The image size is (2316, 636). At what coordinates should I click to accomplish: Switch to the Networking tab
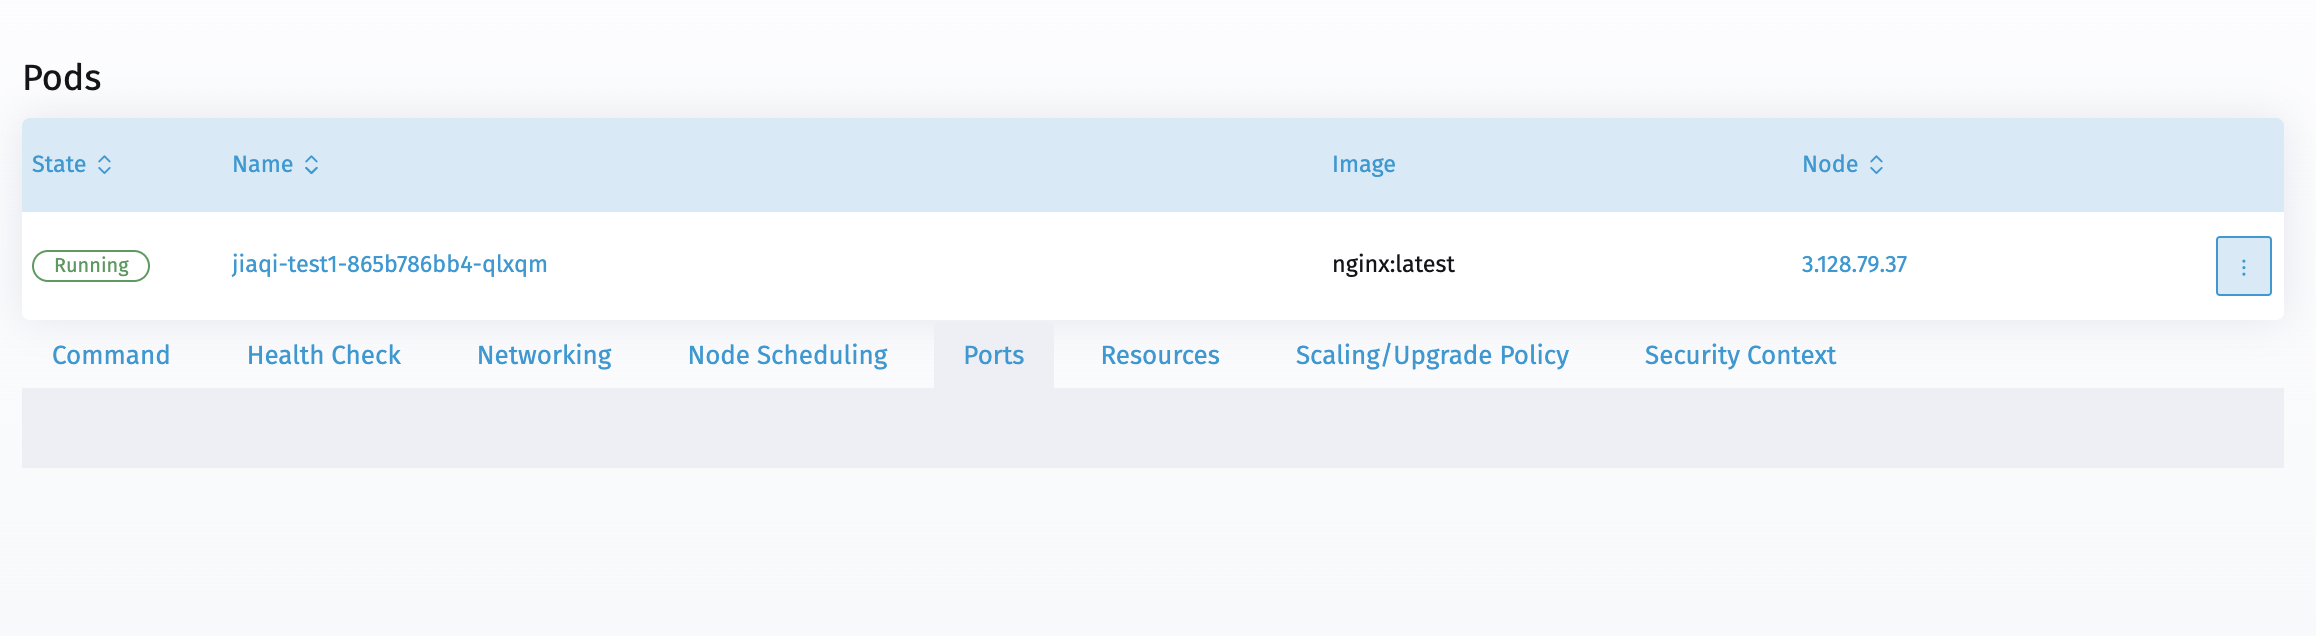pos(545,354)
